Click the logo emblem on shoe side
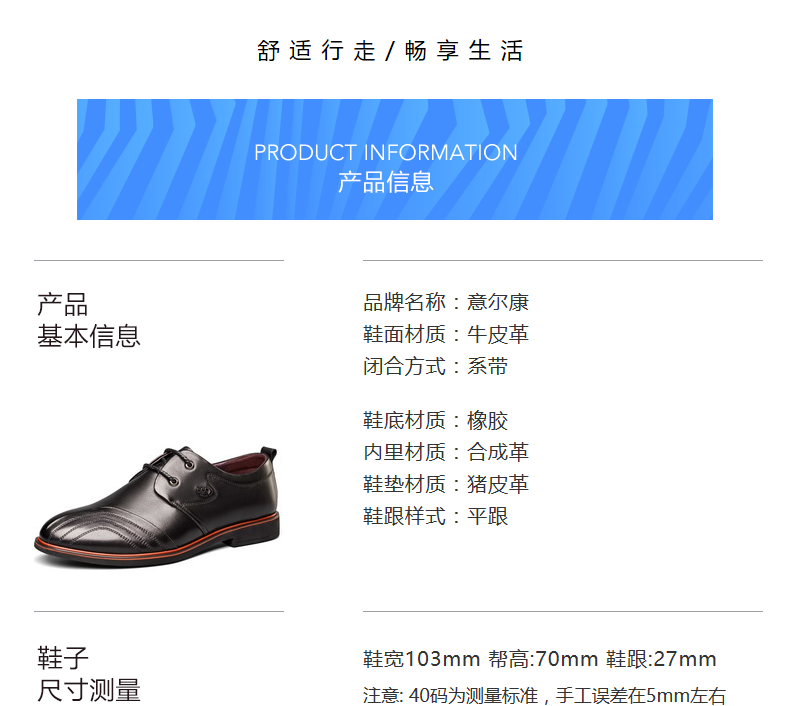 pos(205,489)
